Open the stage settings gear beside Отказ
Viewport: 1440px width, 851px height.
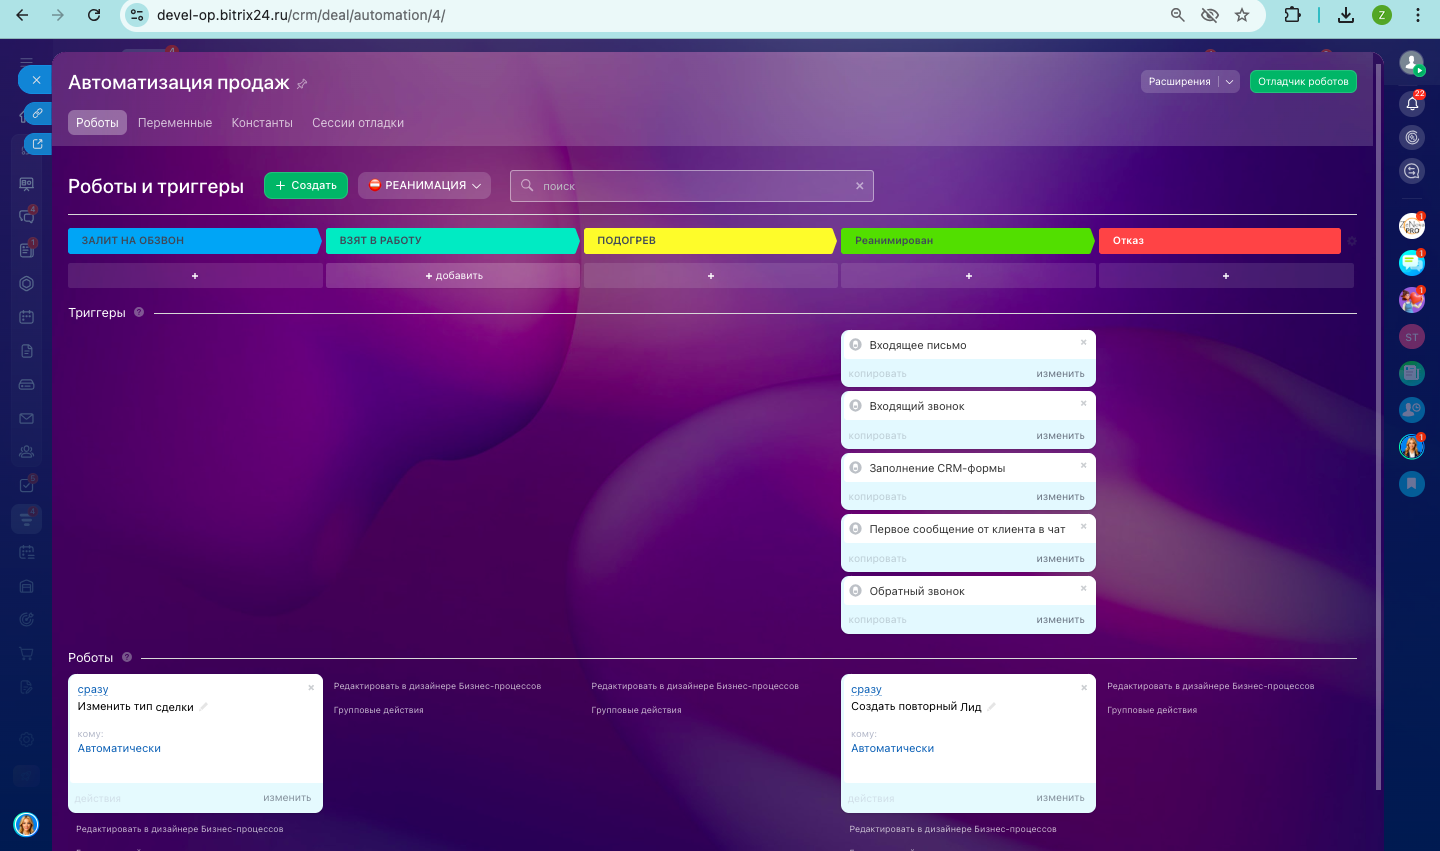point(1352,241)
